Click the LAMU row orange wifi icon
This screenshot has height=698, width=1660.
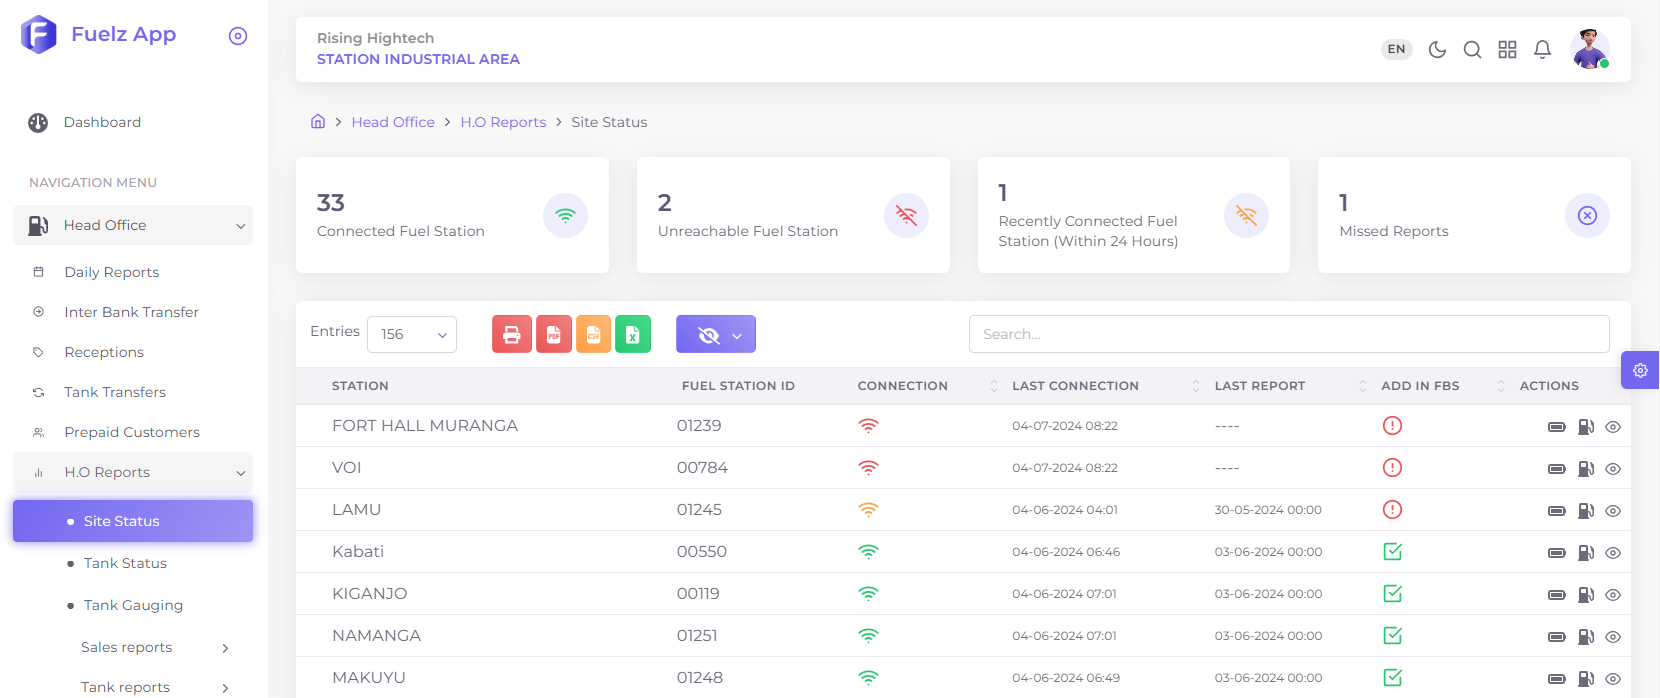(868, 510)
